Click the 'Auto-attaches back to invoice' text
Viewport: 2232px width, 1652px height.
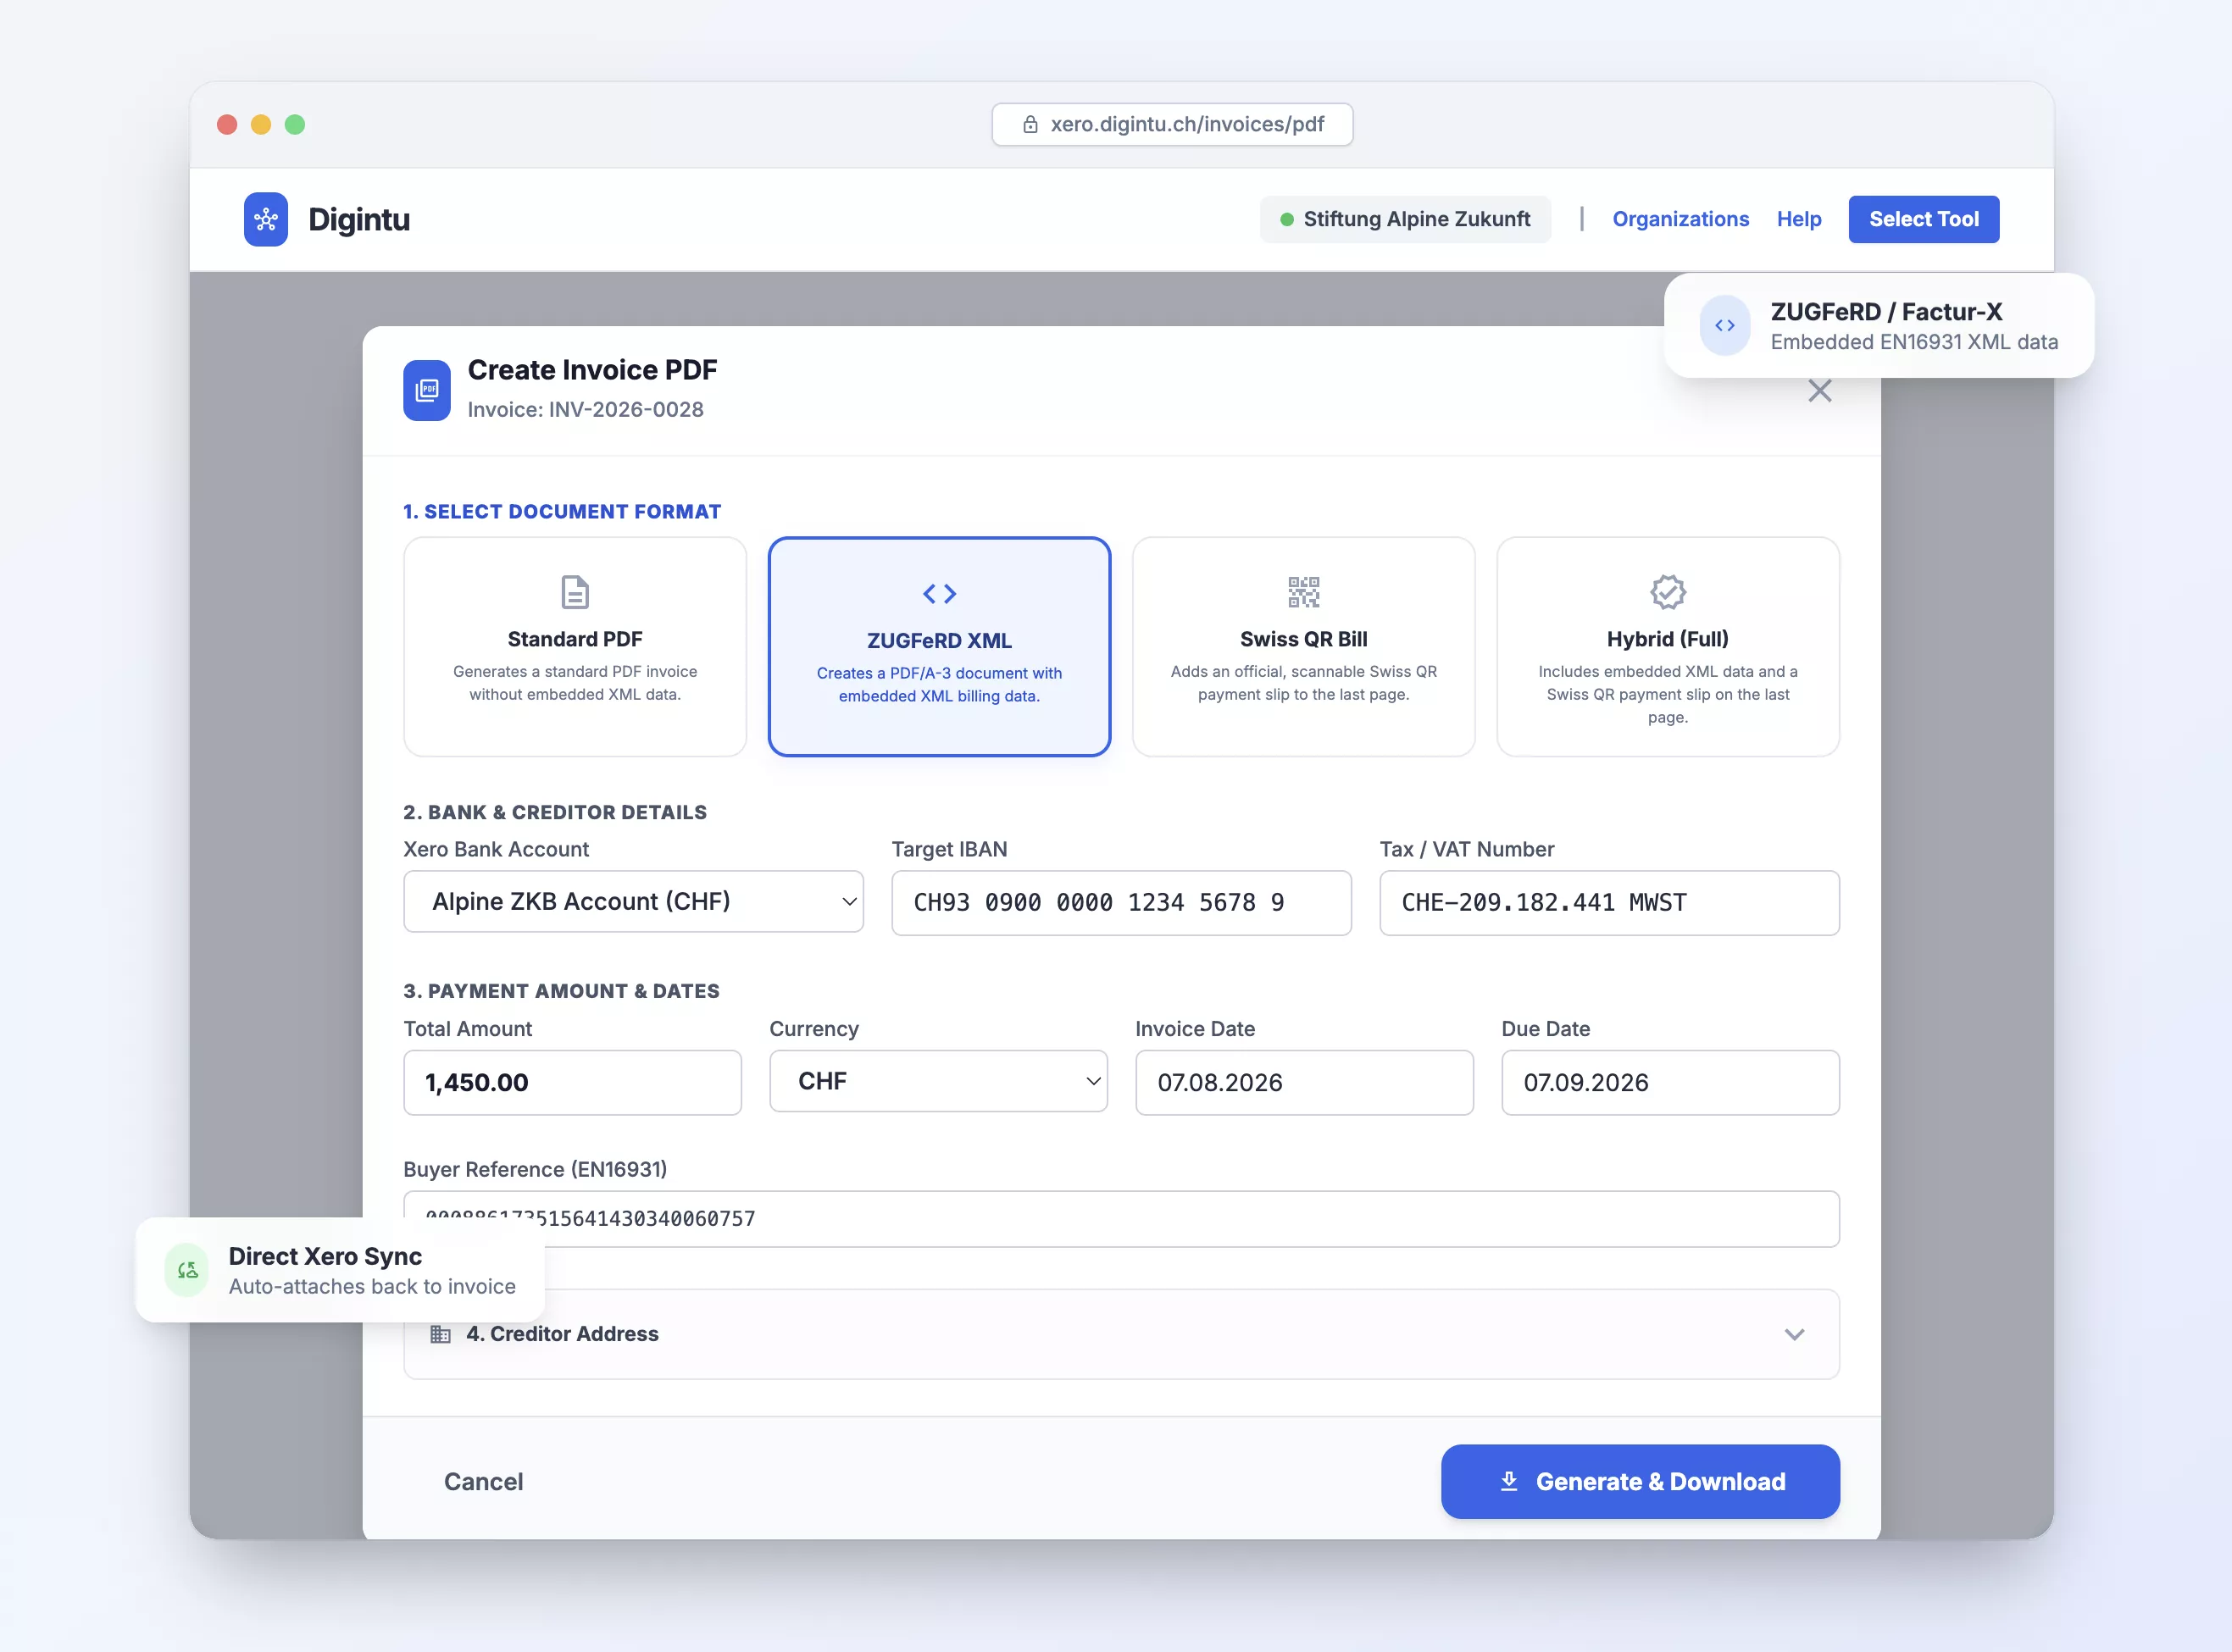coord(372,1286)
